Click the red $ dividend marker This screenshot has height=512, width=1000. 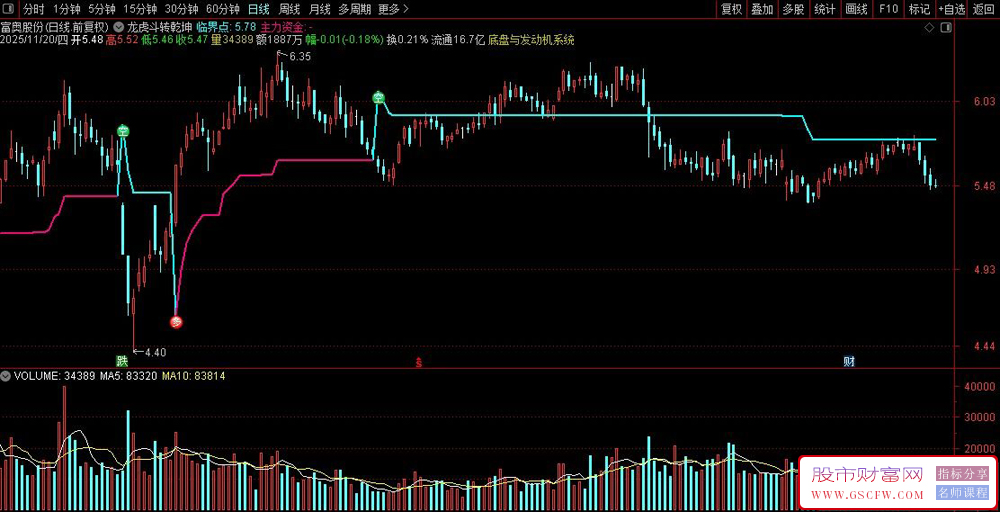(x=419, y=362)
